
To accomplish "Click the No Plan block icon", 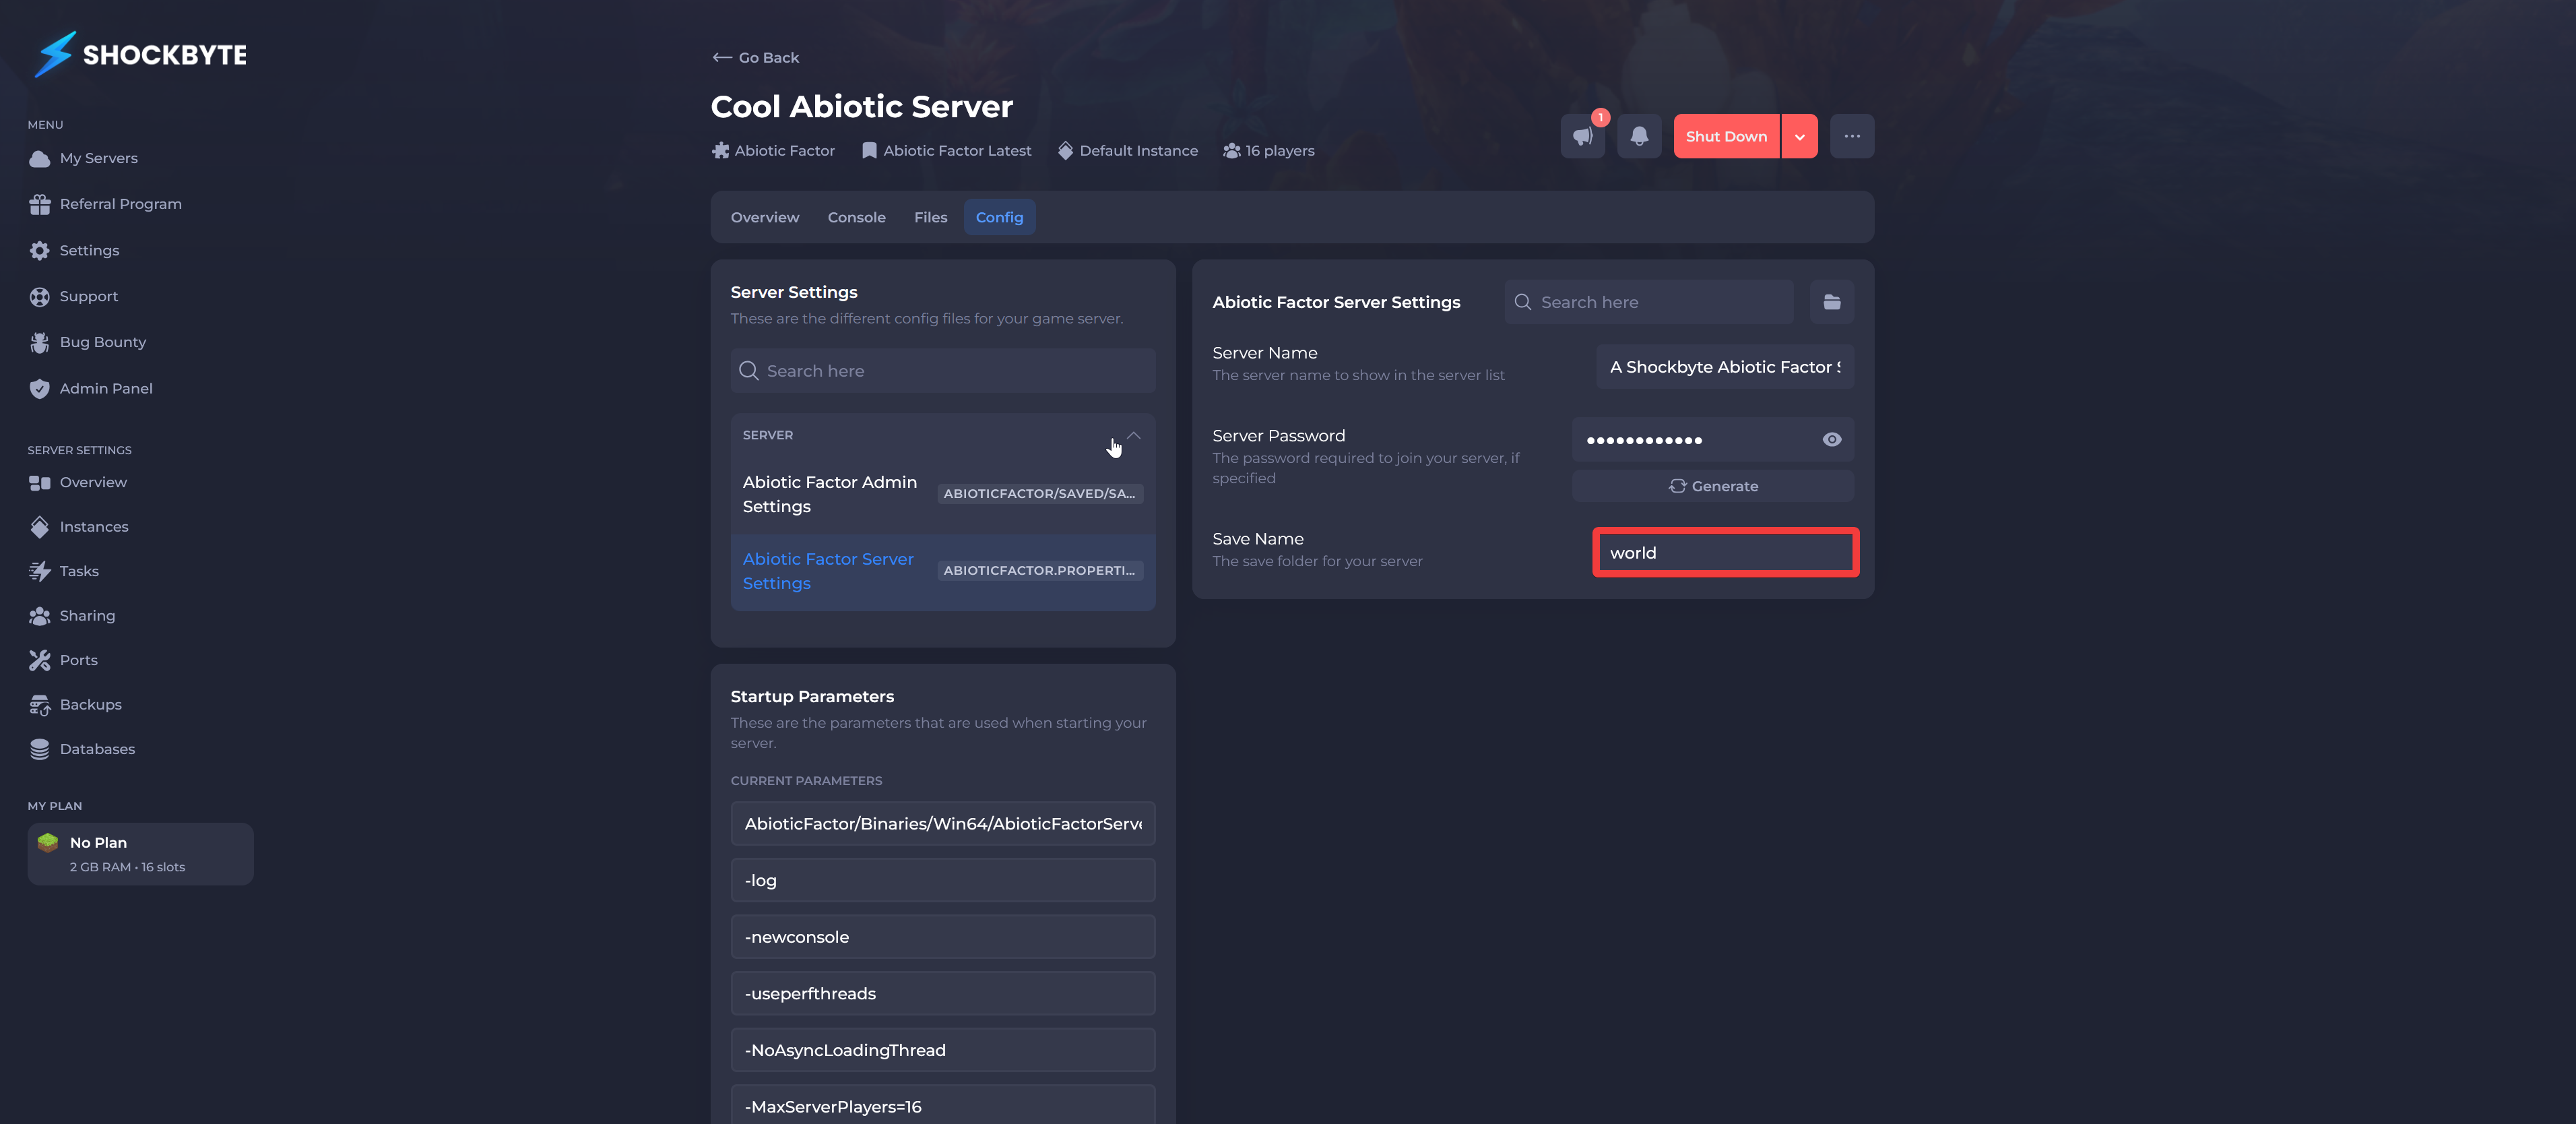I will [47, 842].
